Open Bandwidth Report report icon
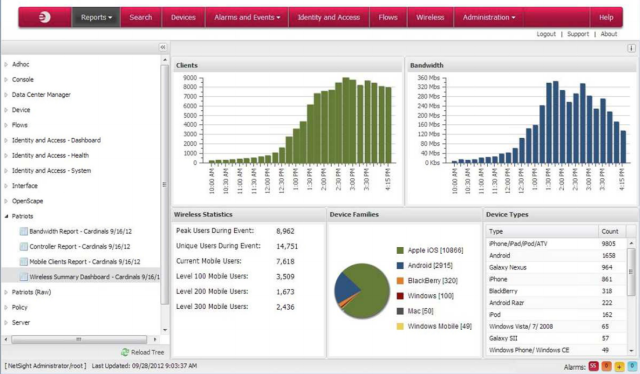This screenshot has width=640, height=374. (24, 232)
